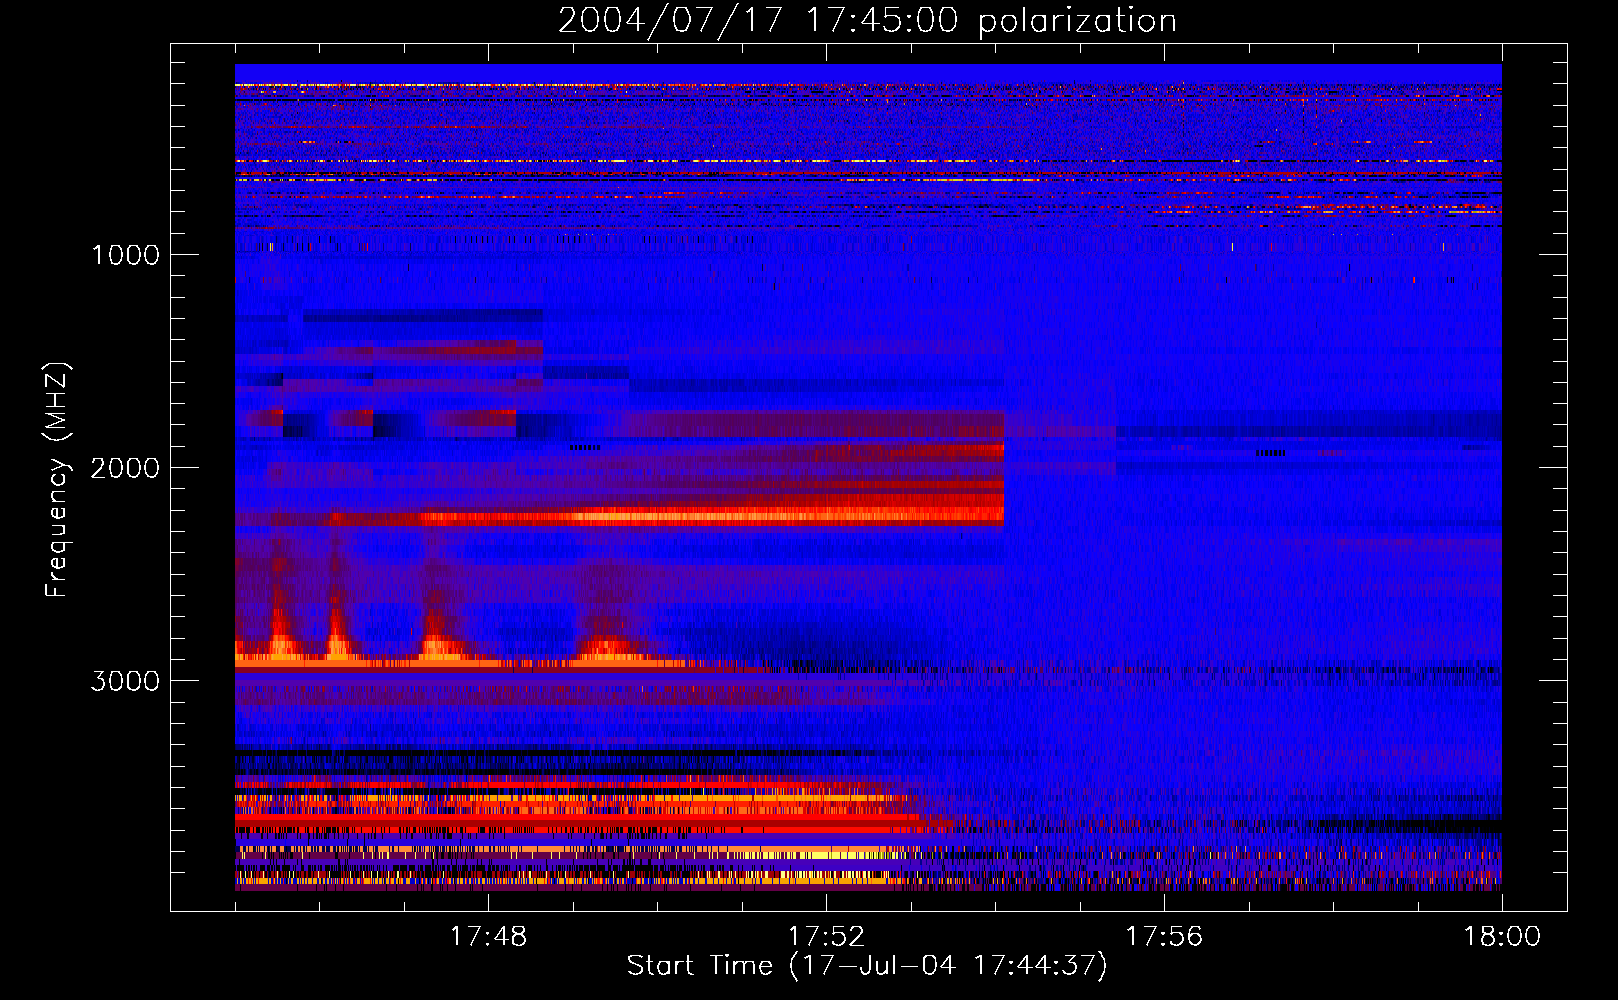Click the plot title '2004/07/17 17:45:00 polarization'

[x=867, y=20]
